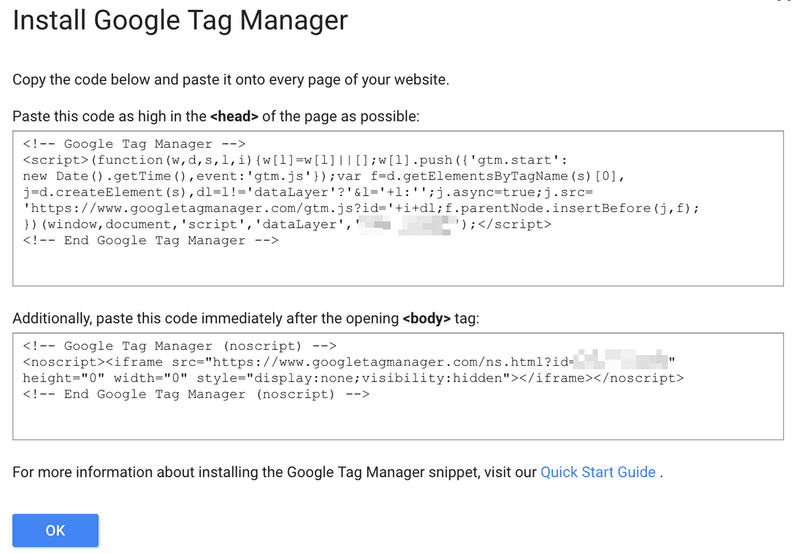The height and width of the screenshot is (553, 800).
Task: Click the height="0" width="0" style line
Action: coord(353,378)
